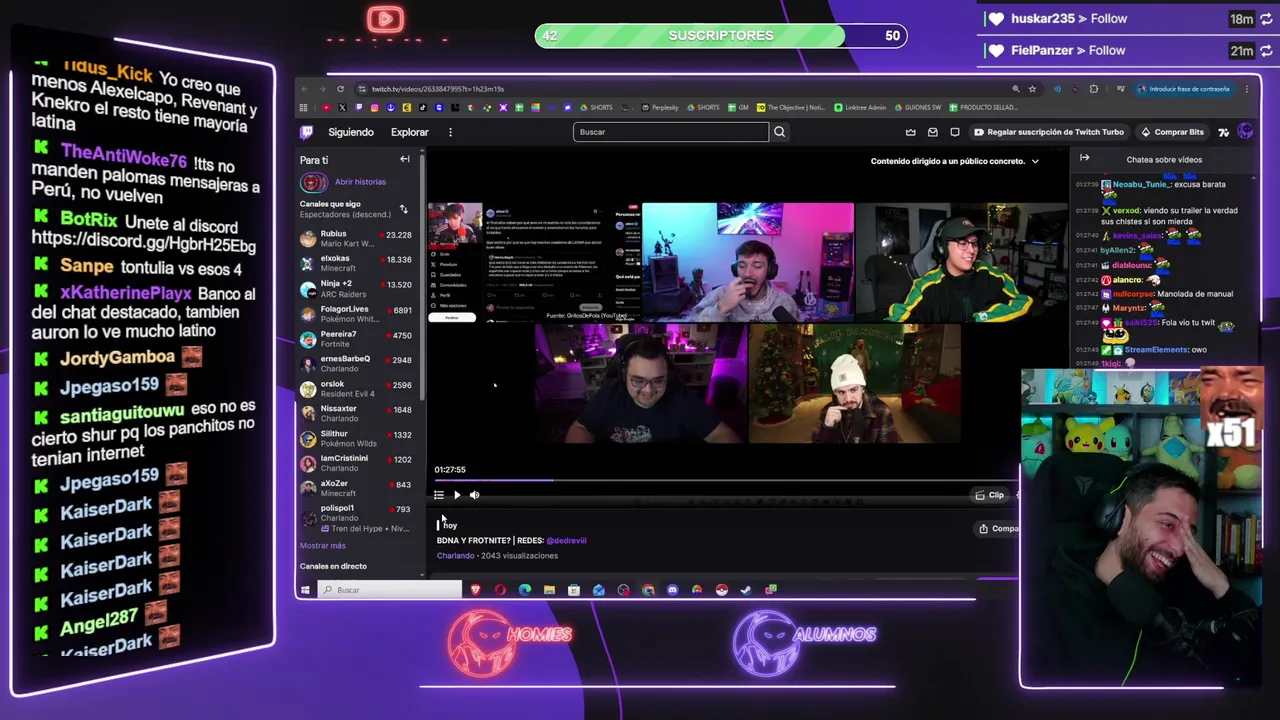This screenshot has height=720, width=1280.
Task: Open the Twitch home logo
Action: pyautogui.click(x=307, y=132)
